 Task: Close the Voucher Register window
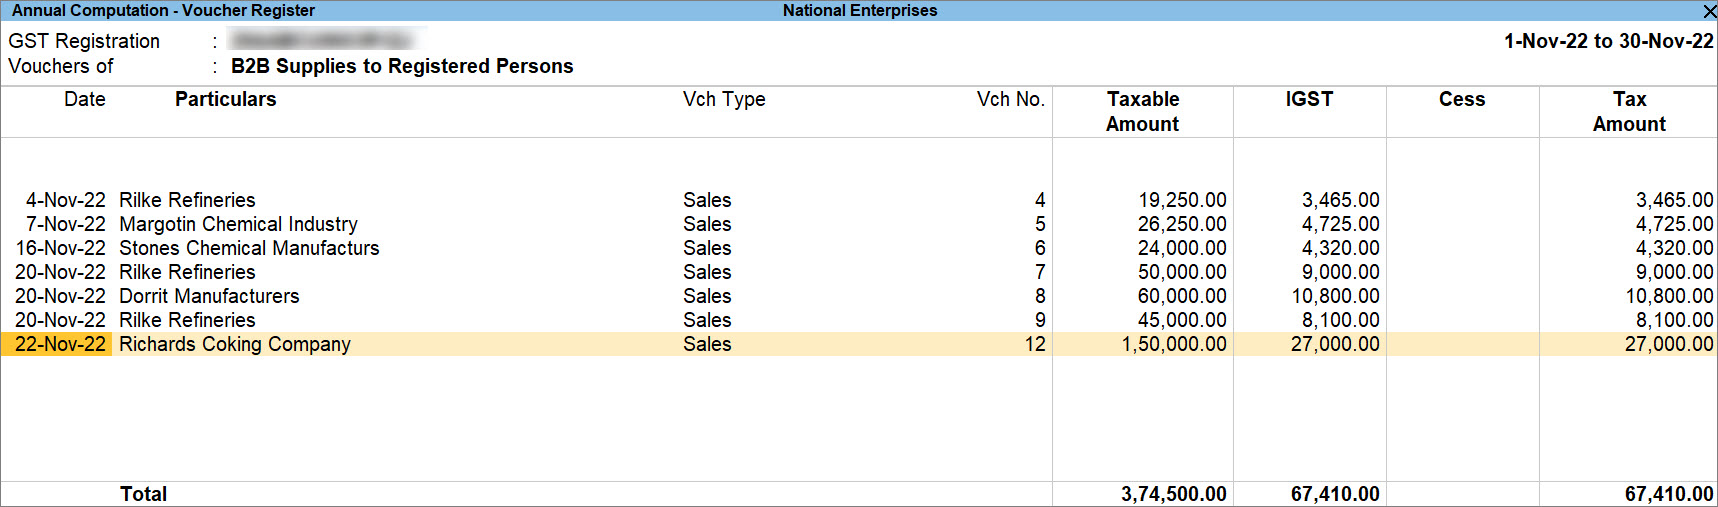[1709, 11]
